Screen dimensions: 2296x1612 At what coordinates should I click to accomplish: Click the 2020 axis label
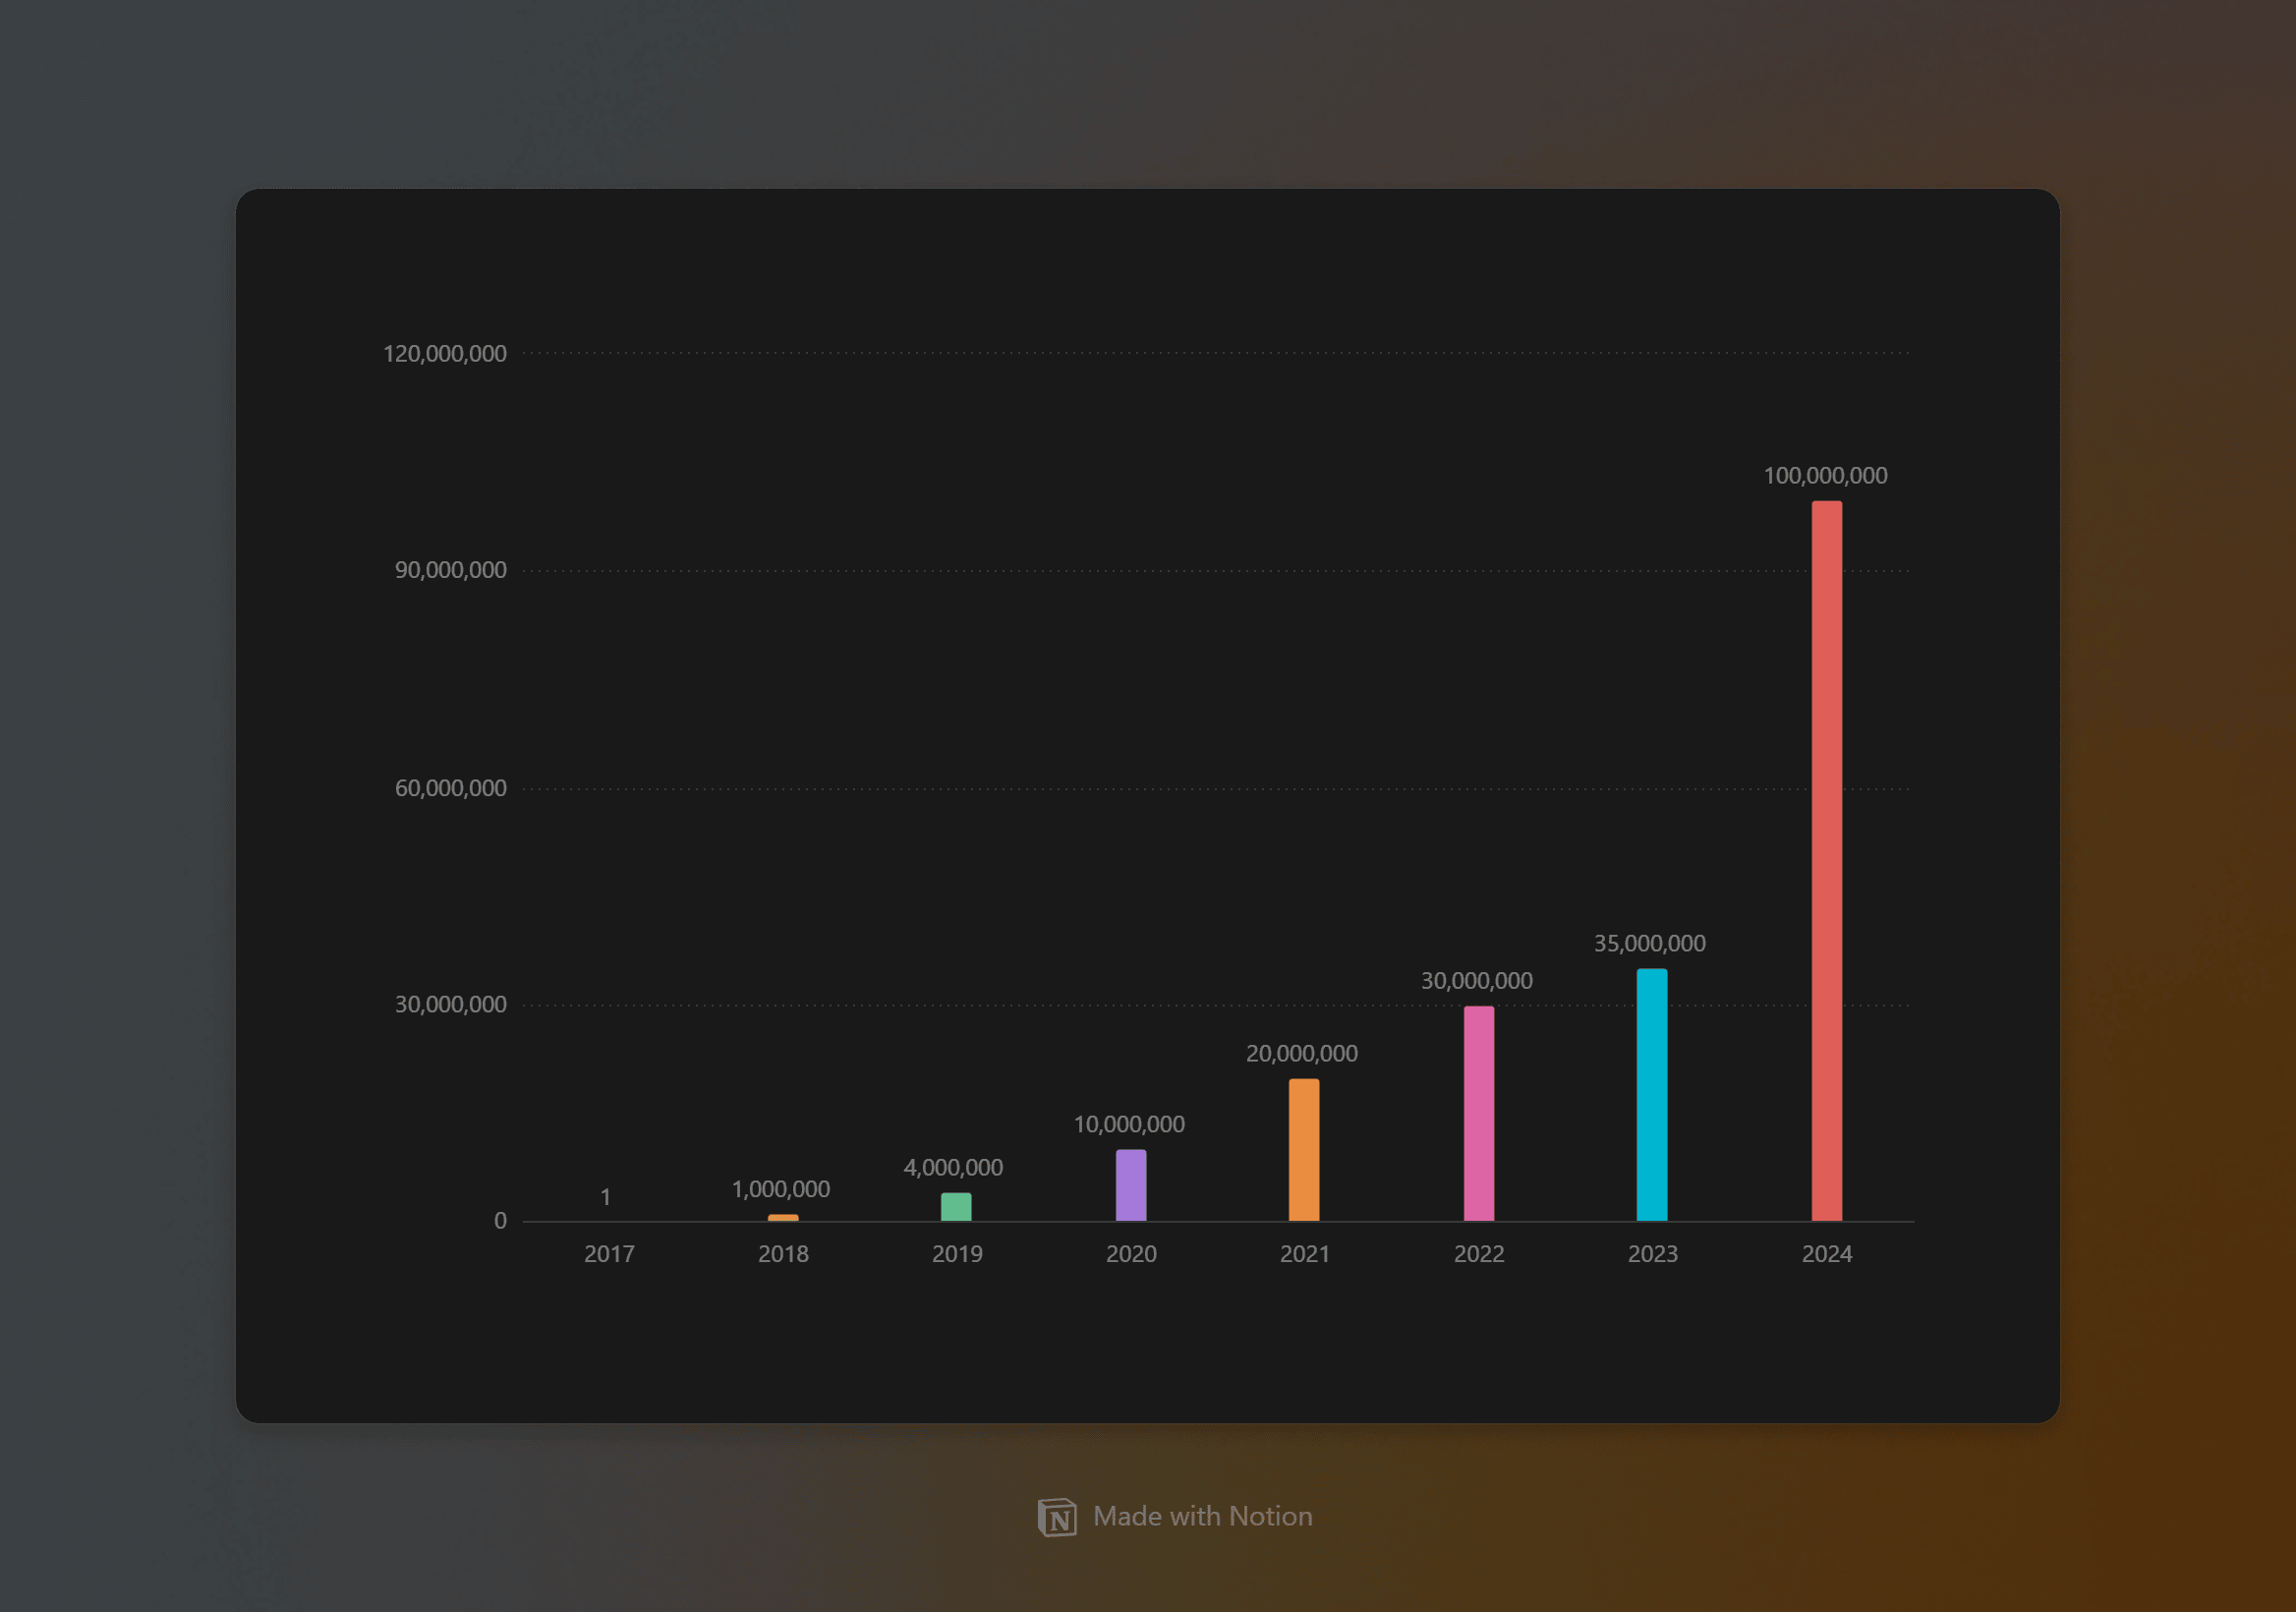1130,1254
